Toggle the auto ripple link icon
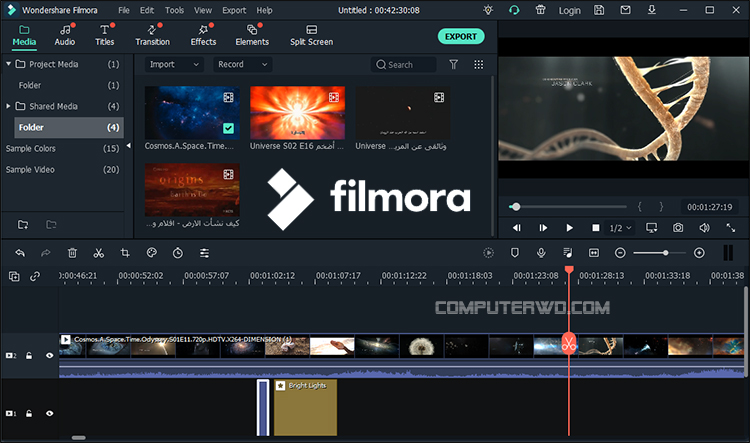 click(35, 276)
